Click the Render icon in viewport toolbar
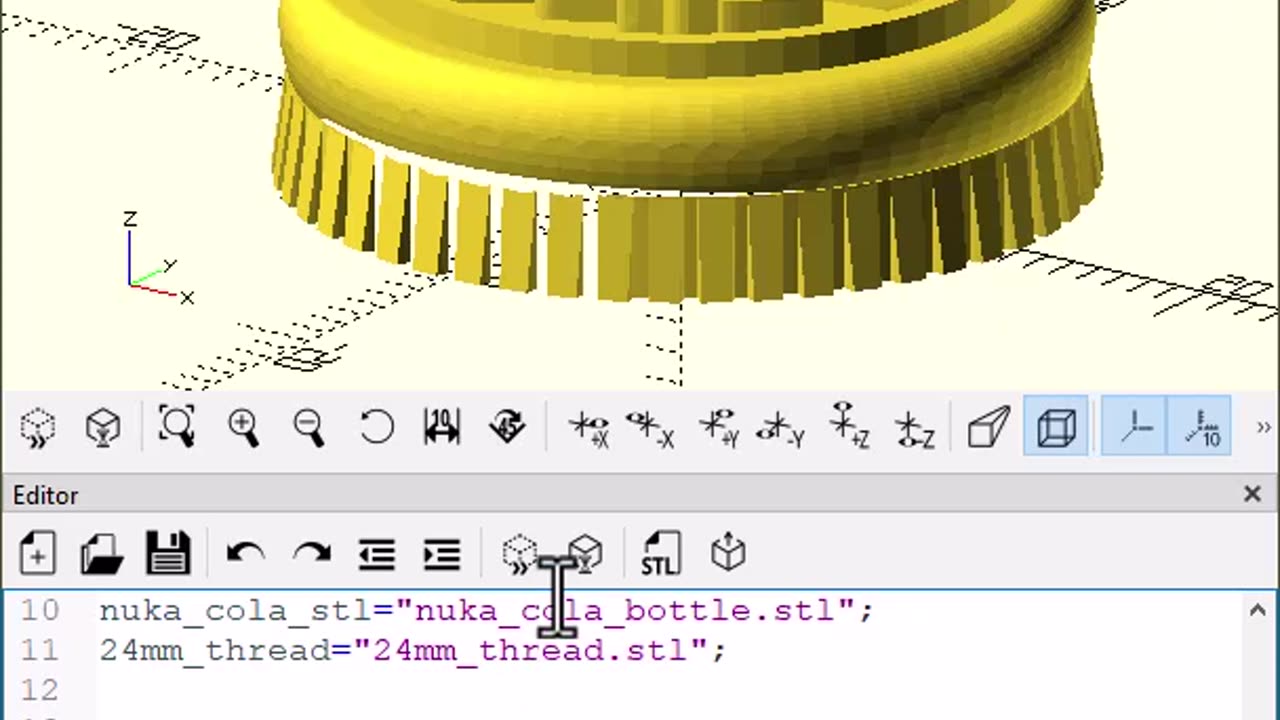1280x720 pixels. (x=102, y=428)
